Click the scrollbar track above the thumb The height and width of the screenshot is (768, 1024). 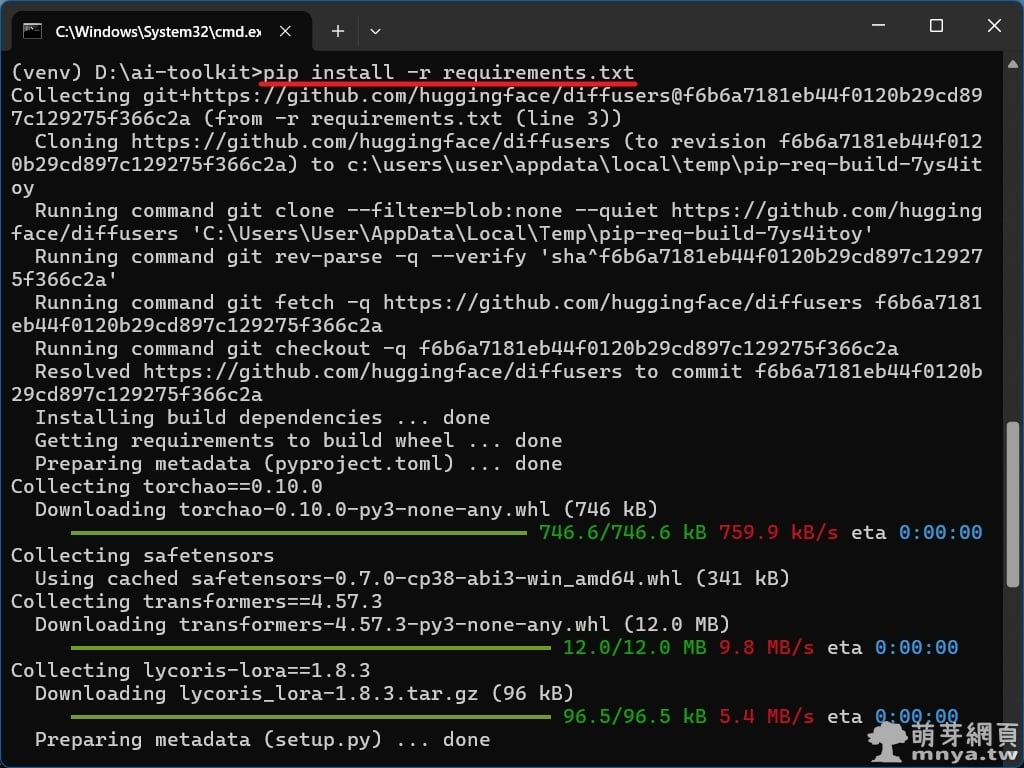pyautogui.click(x=1013, y=250)
